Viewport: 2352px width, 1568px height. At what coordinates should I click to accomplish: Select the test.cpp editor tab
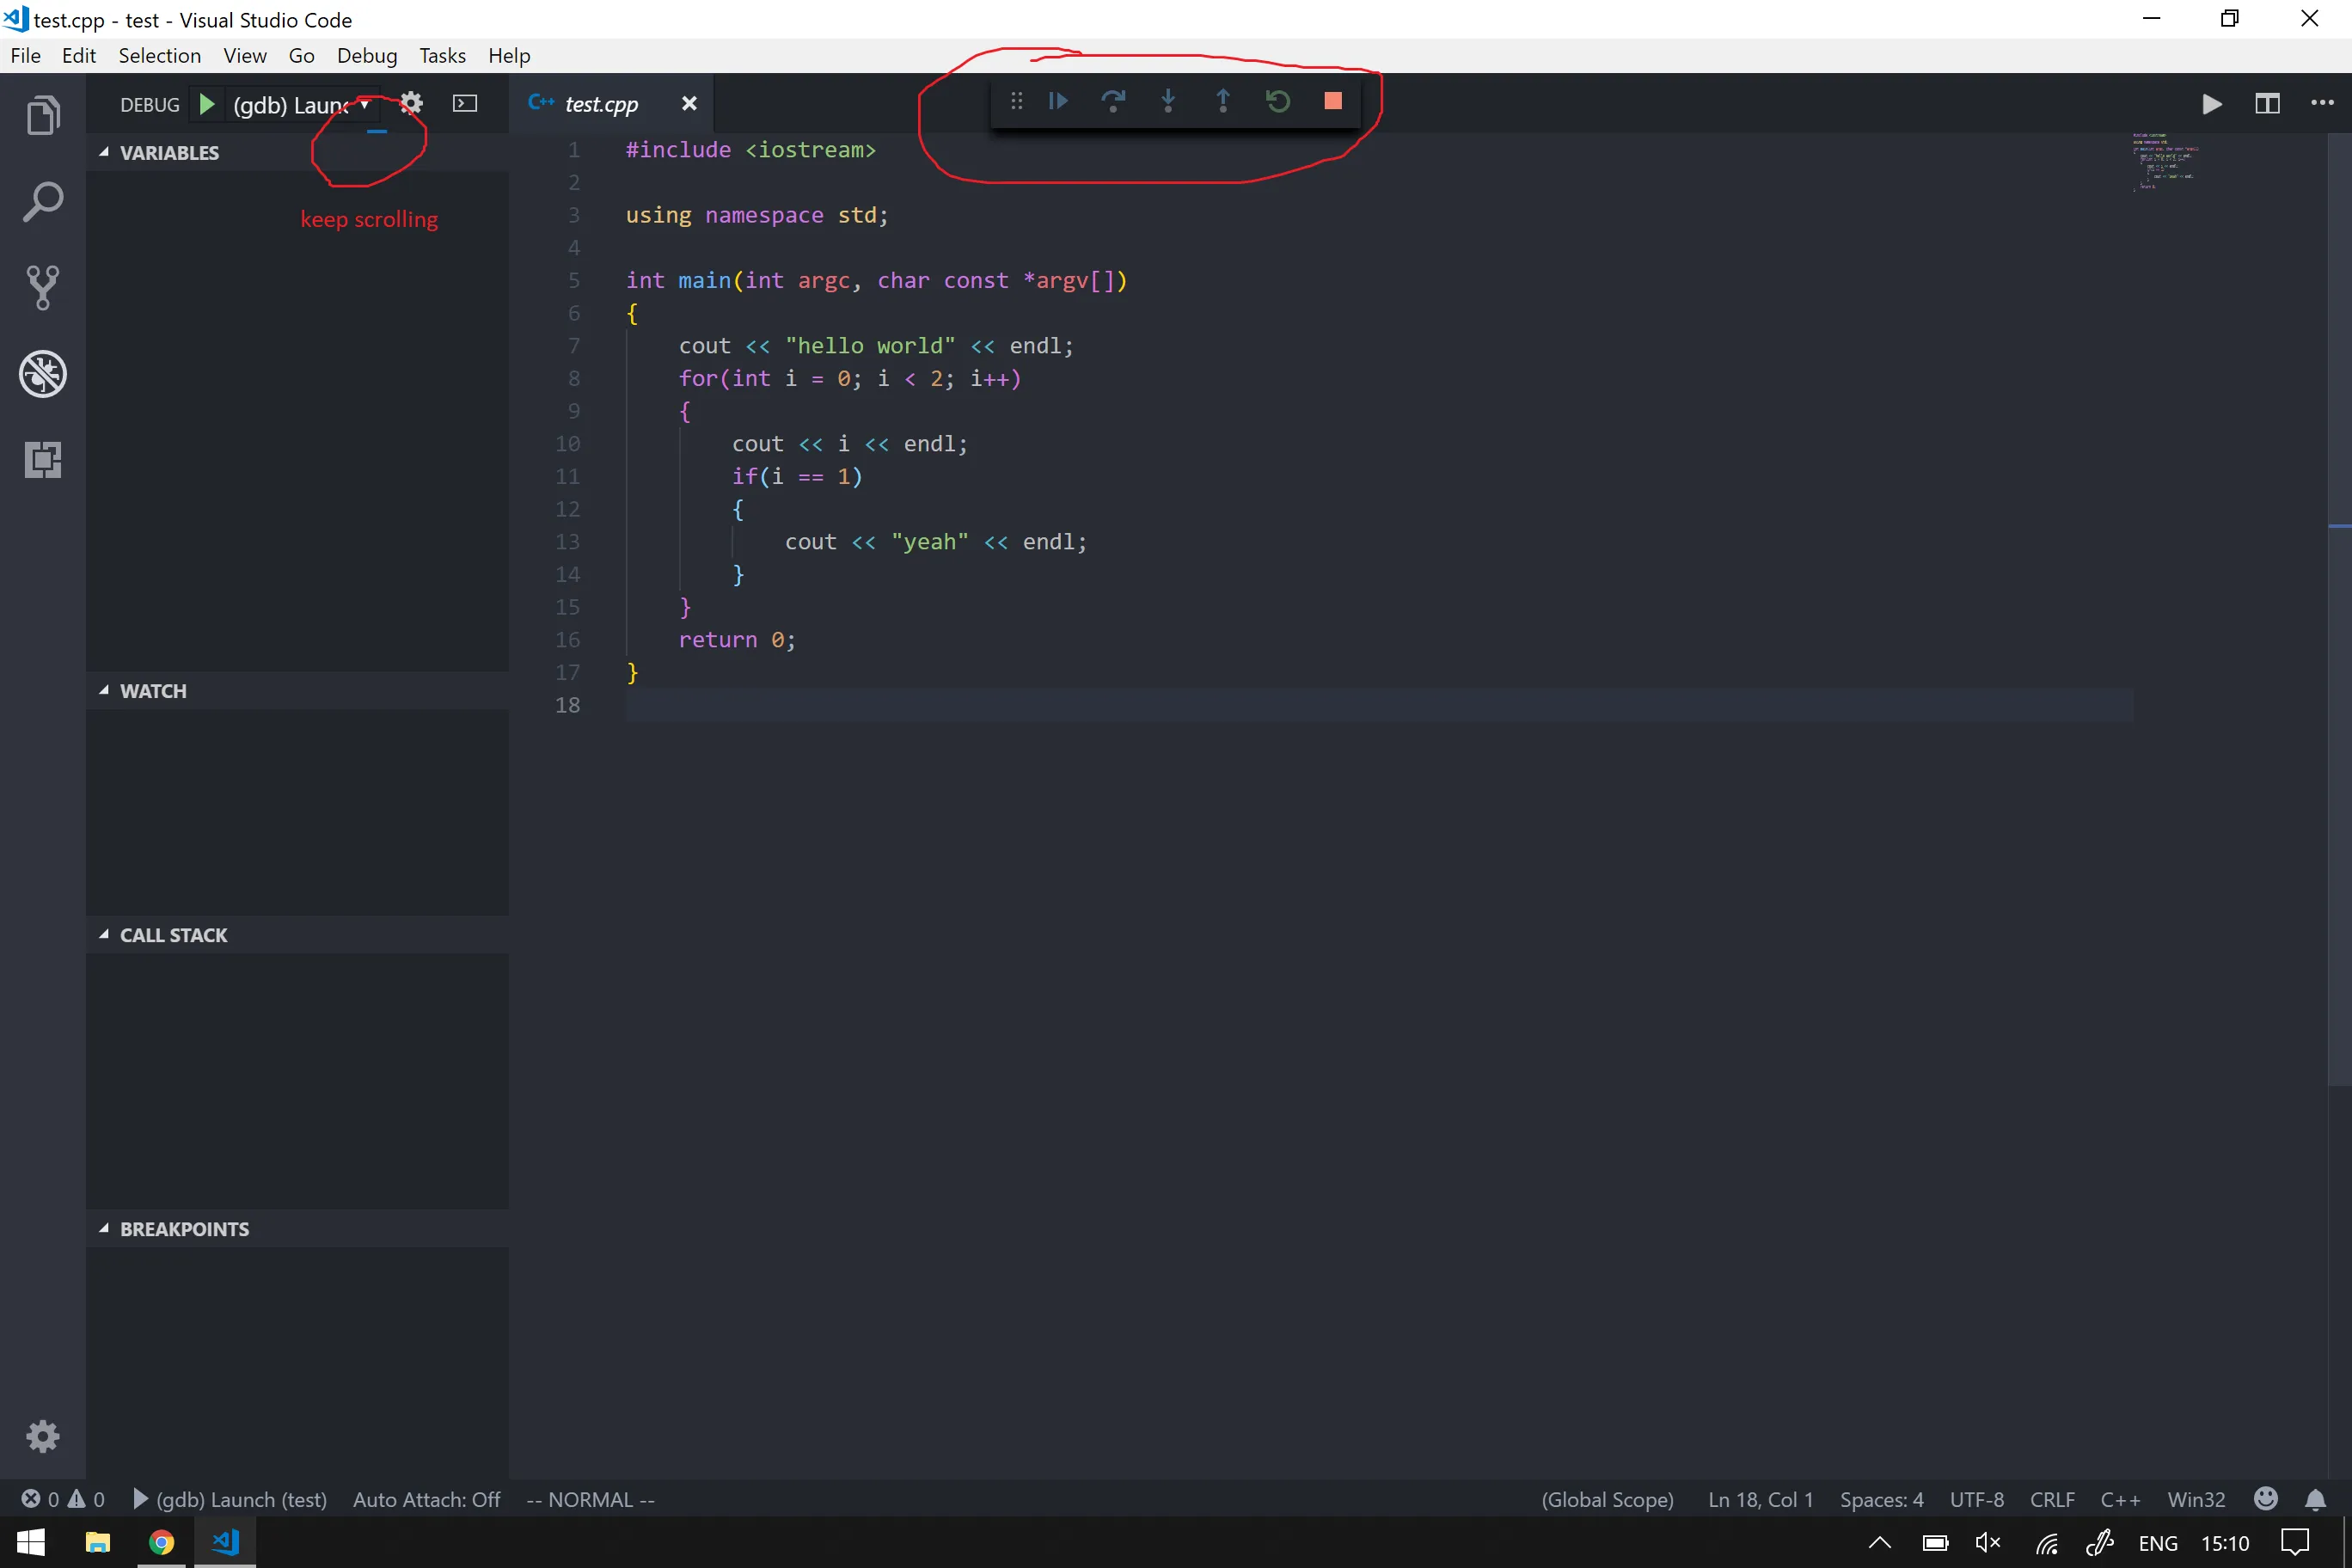(600, 104)
